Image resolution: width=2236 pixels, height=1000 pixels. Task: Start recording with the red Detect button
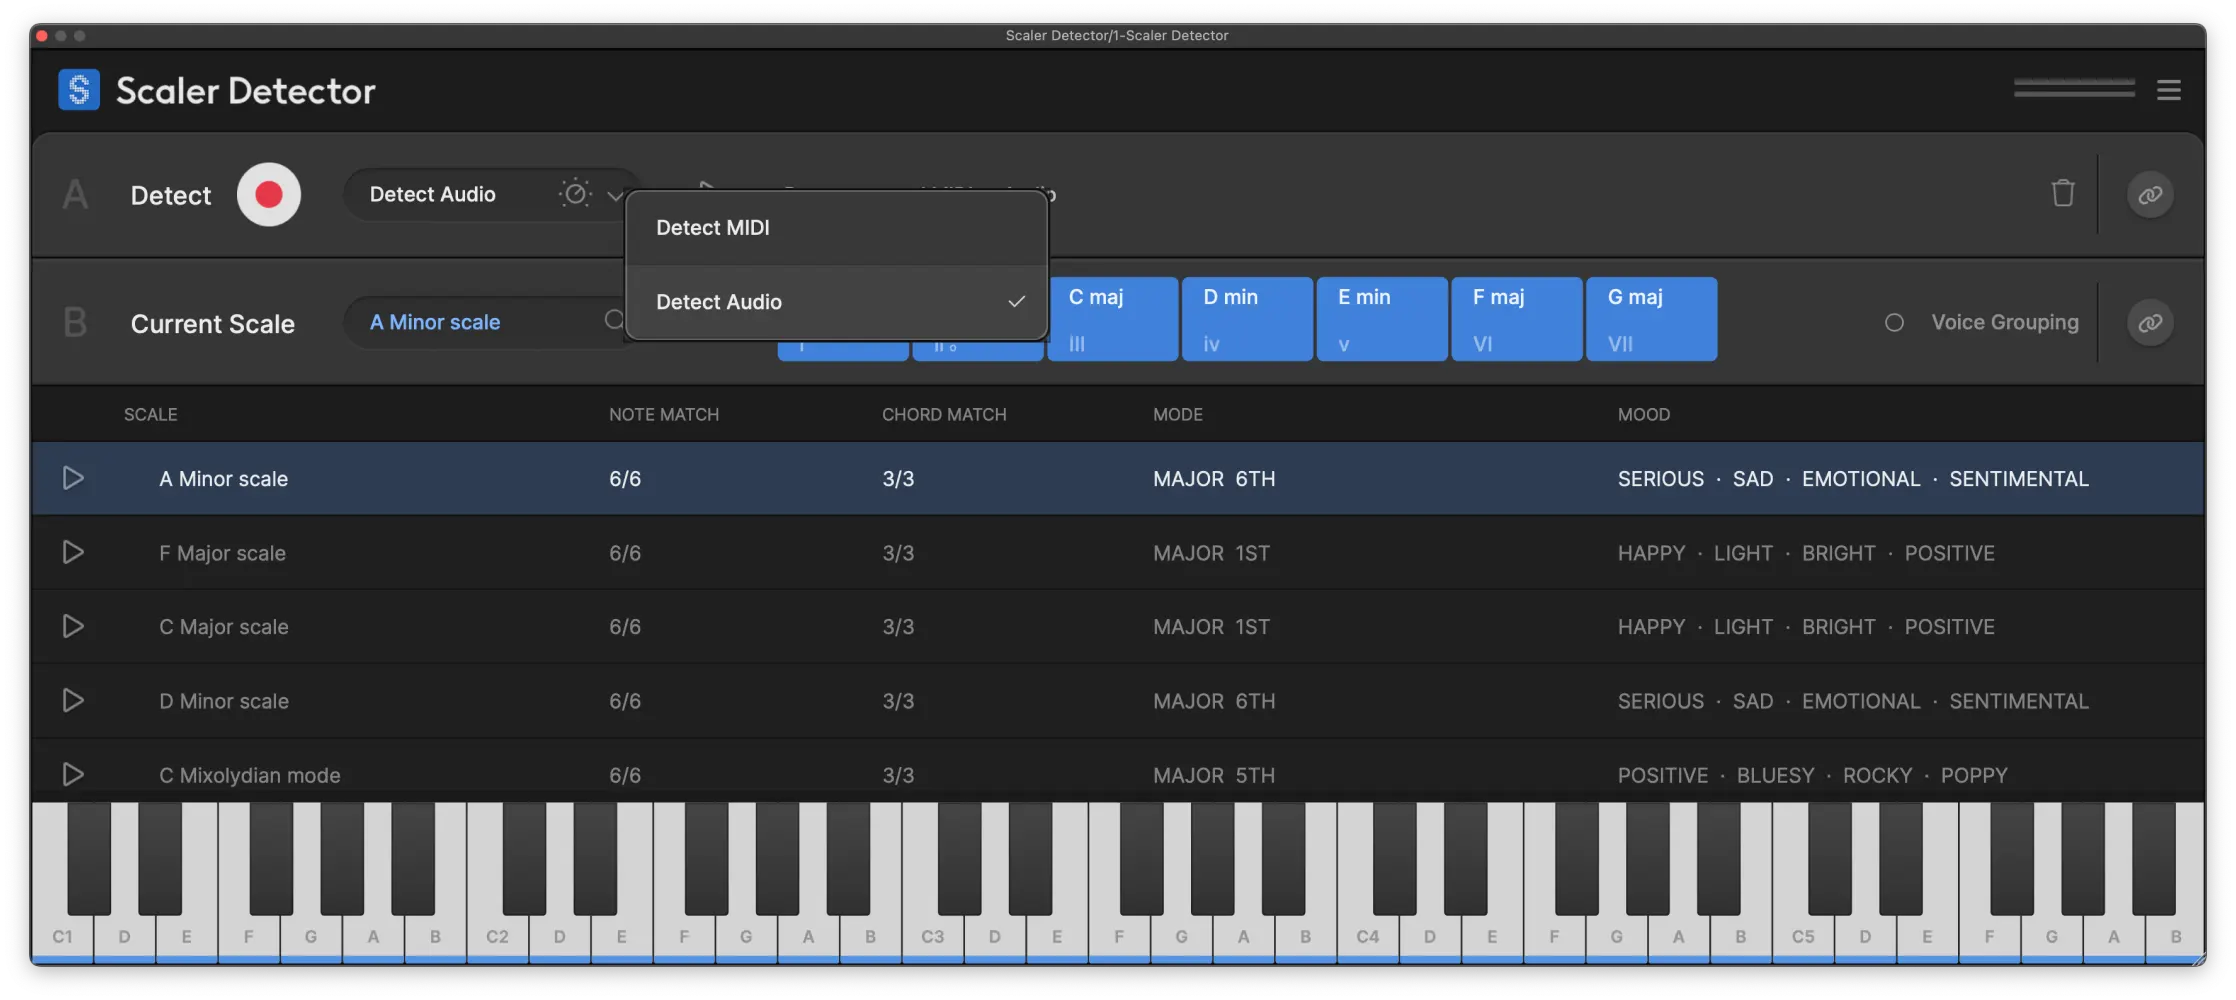click(267, 194)
